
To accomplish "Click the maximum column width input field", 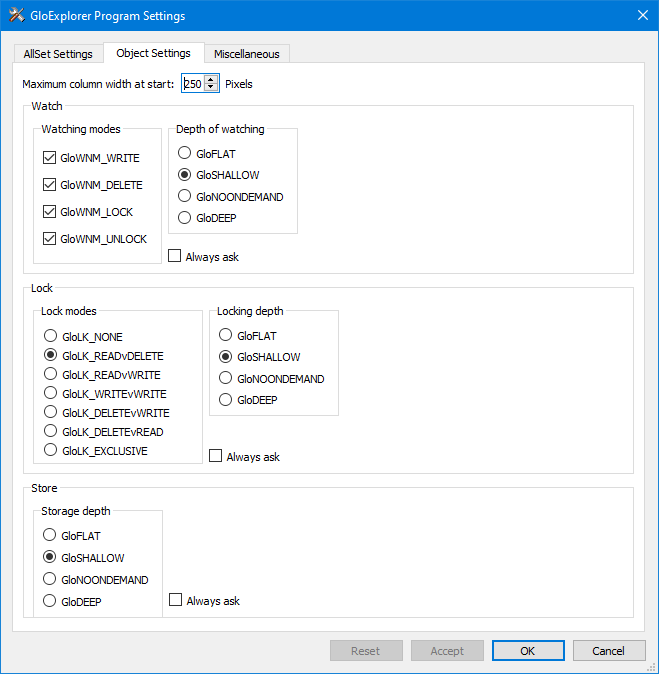I will (x=193, y=83).
